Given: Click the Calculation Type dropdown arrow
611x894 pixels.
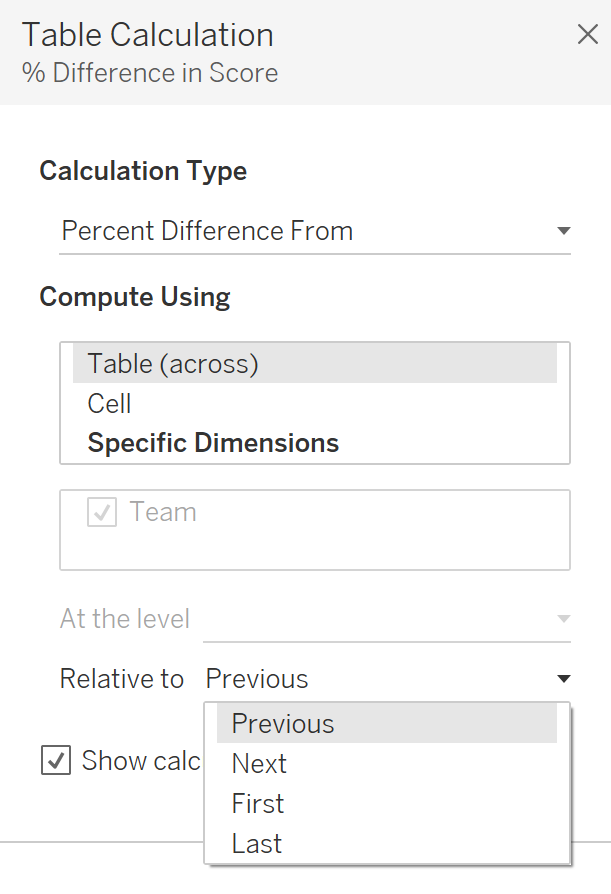Looking at the screenshot, I should (x=563, y=231).
